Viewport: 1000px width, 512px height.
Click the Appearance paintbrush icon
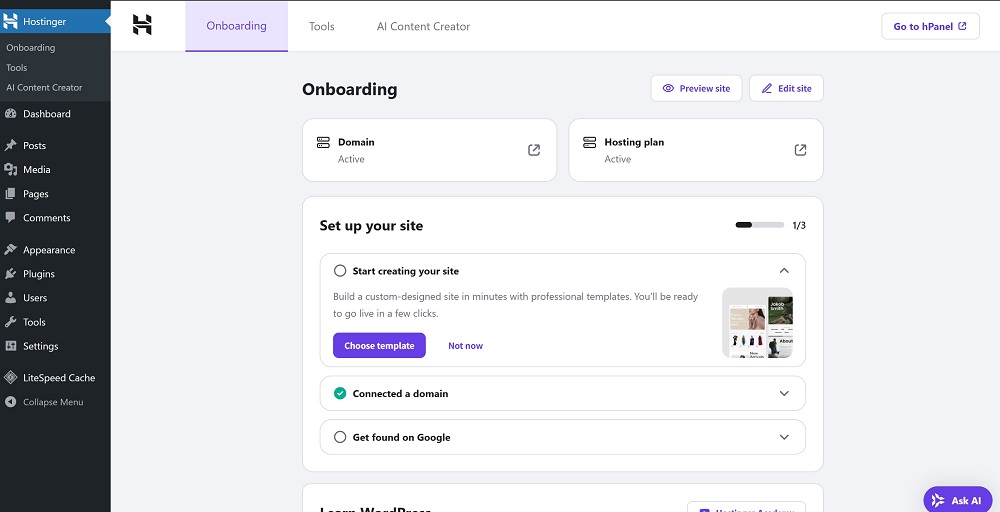pyautogui.click(x=10, y=250)
